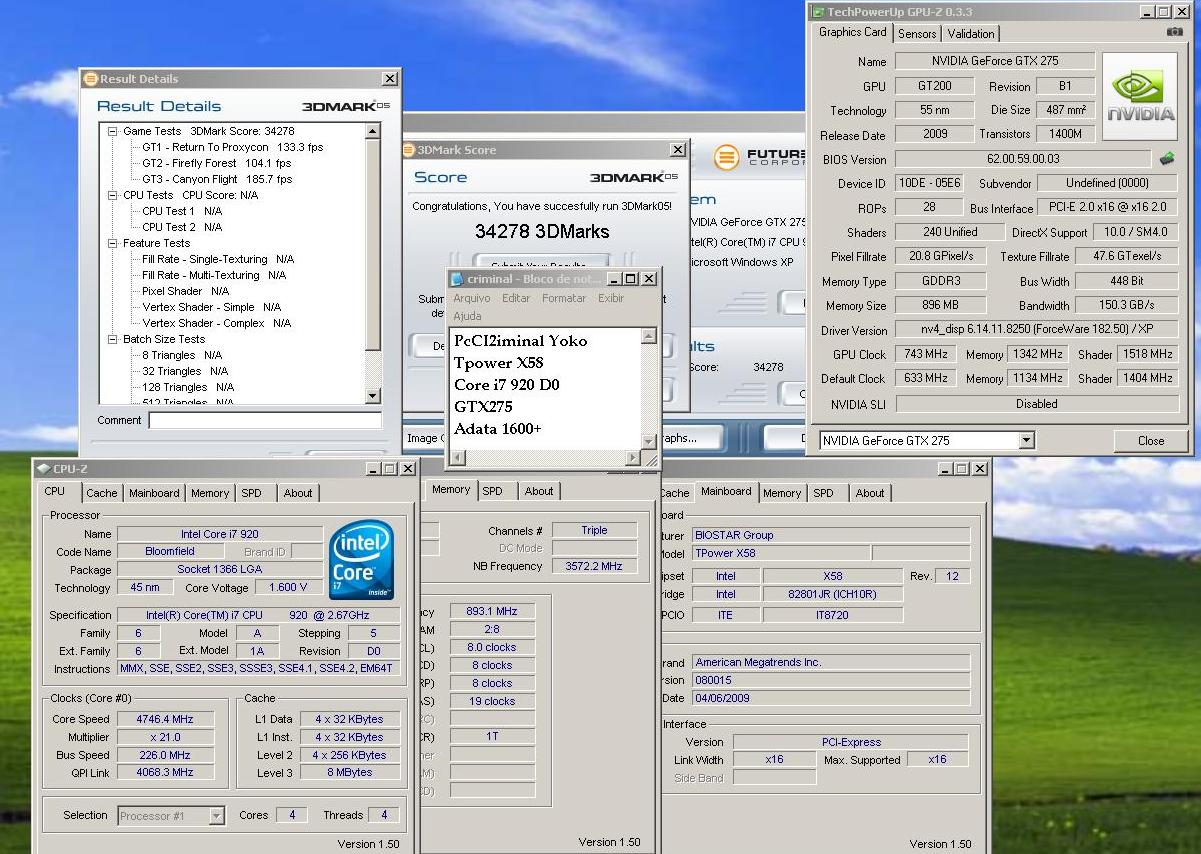This screenshot has height=854, width=1201.
Task: Click the CPU-Z title bar icon
Action: click(42, 468)
